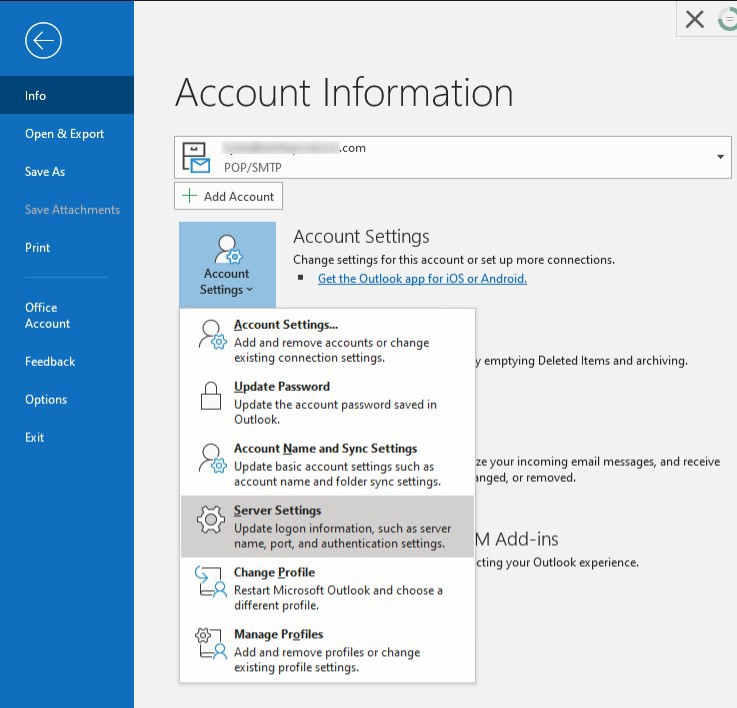Click the gear icon for Server Settings
Screen dimensions: 737x708
(x=211, y=519)
